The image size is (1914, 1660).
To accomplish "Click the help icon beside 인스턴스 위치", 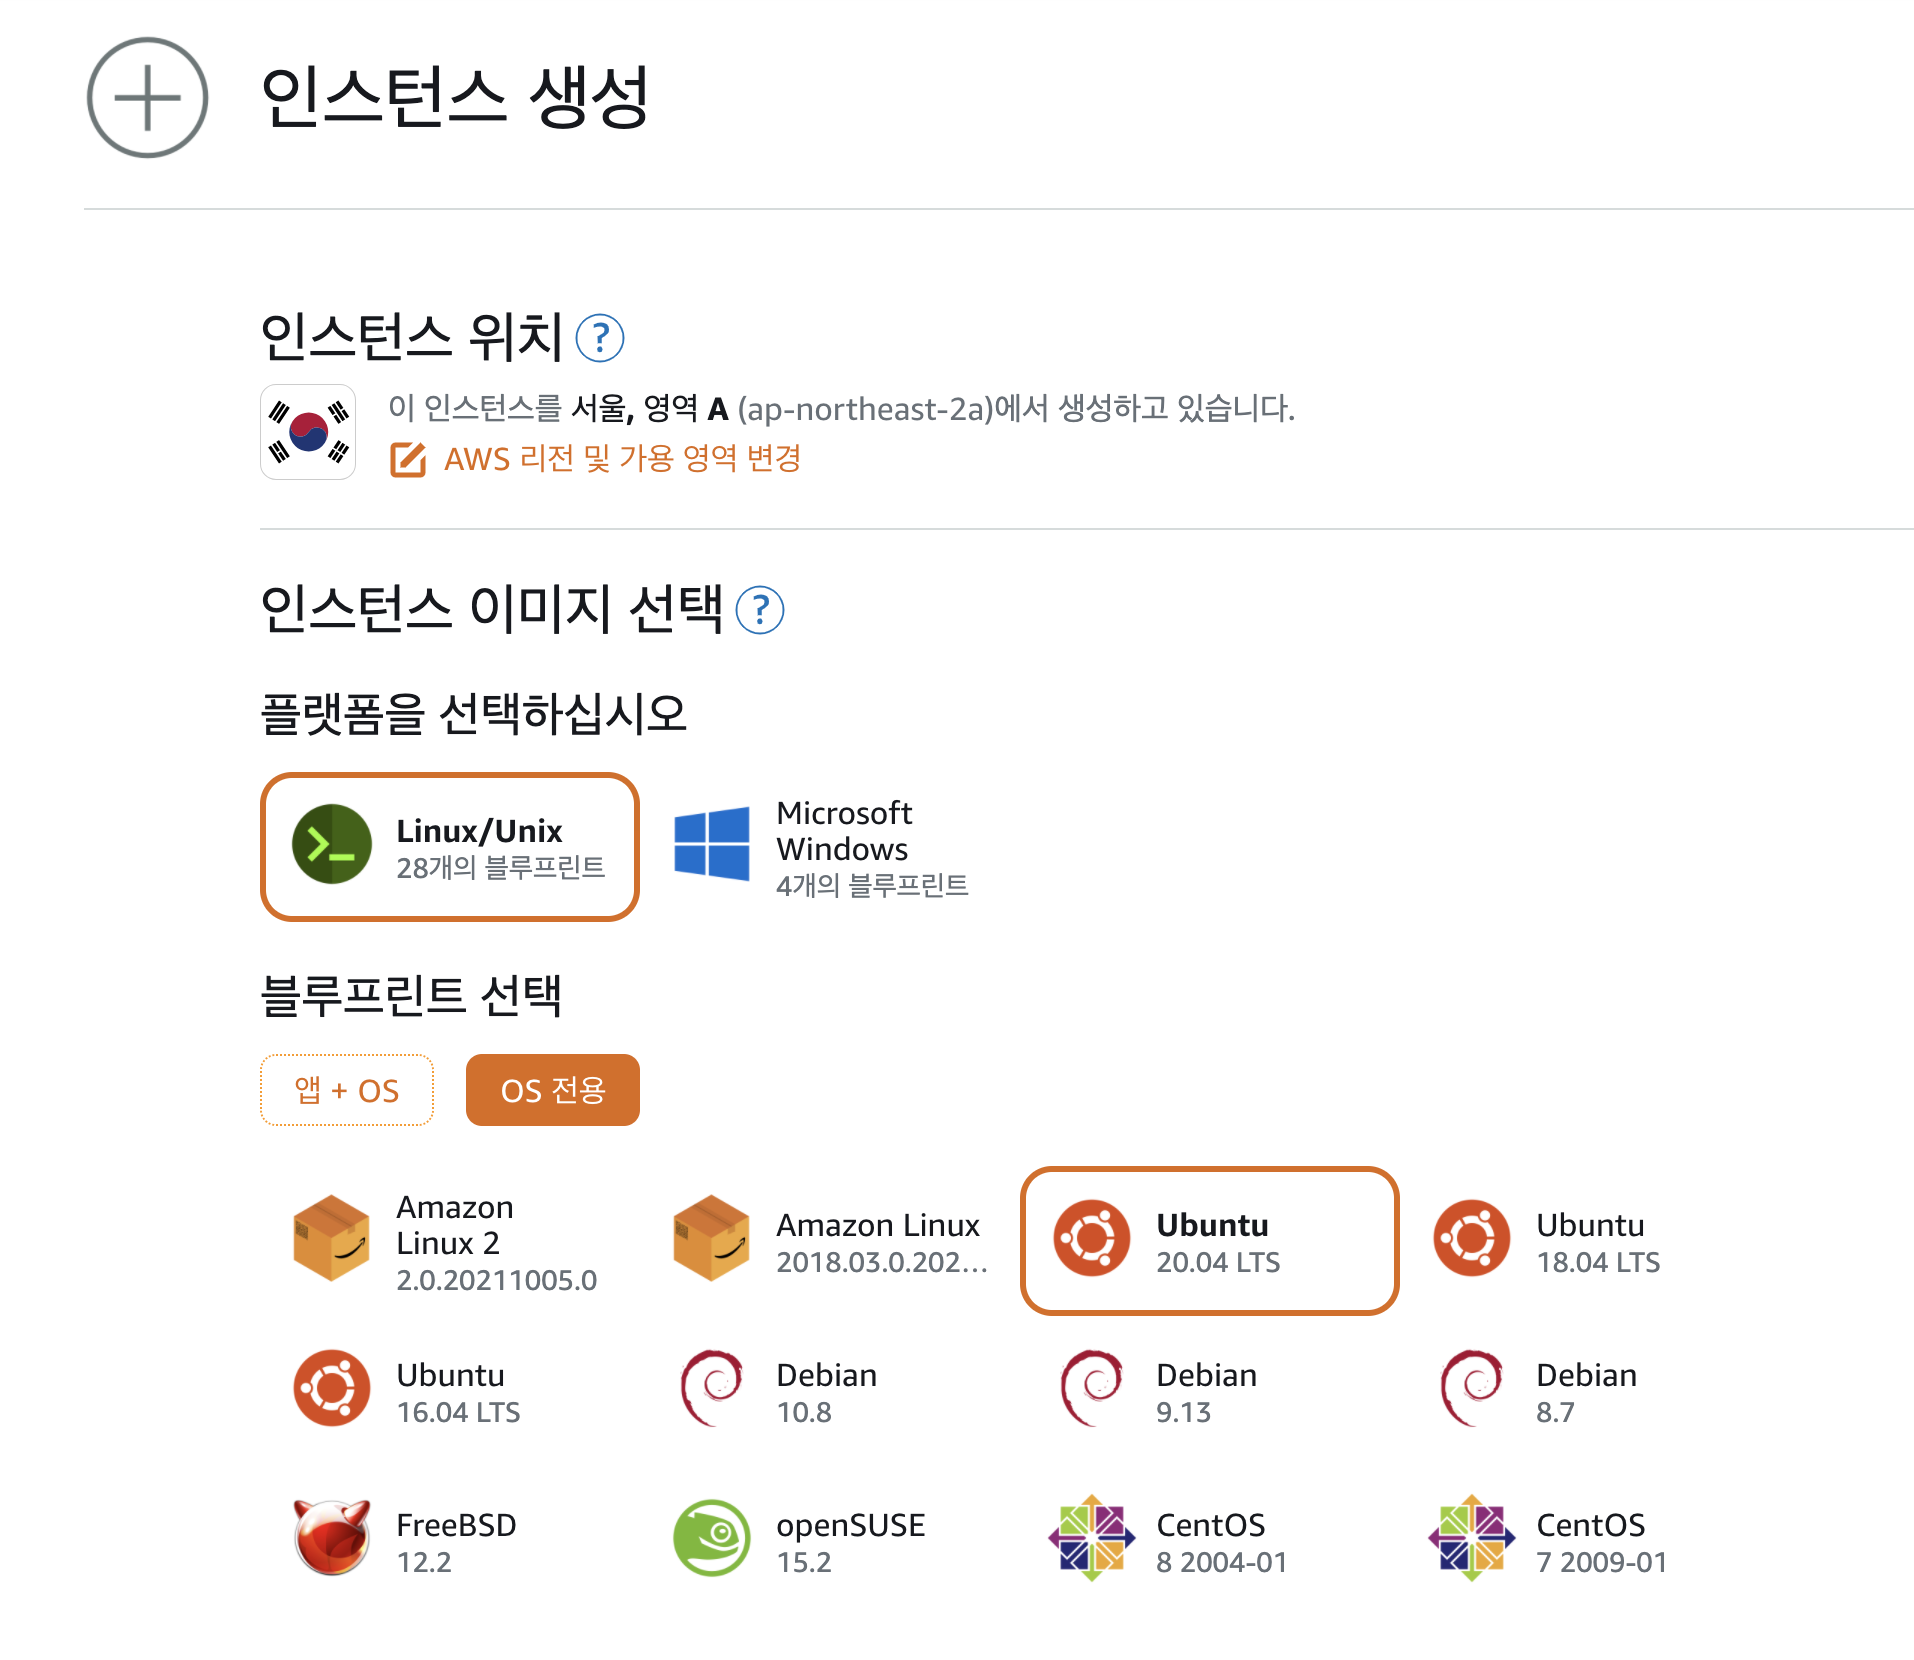I will coord(600,339).
